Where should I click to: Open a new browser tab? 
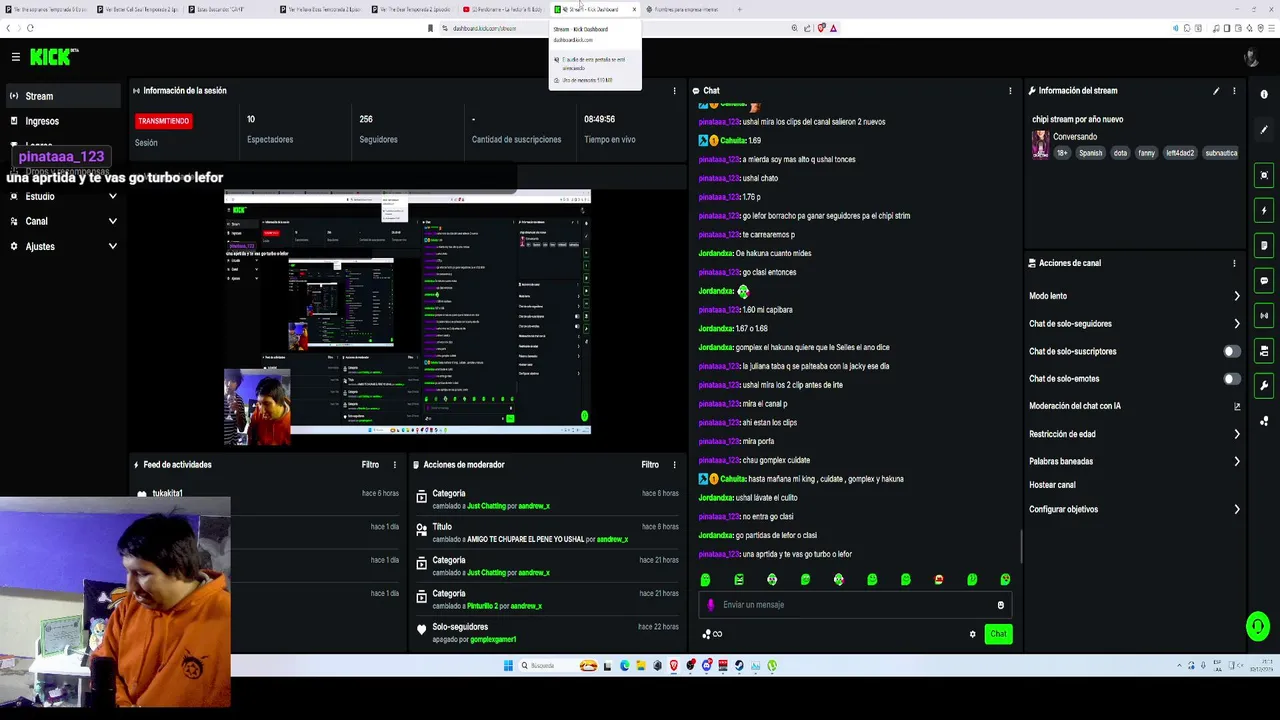[739, 9]
